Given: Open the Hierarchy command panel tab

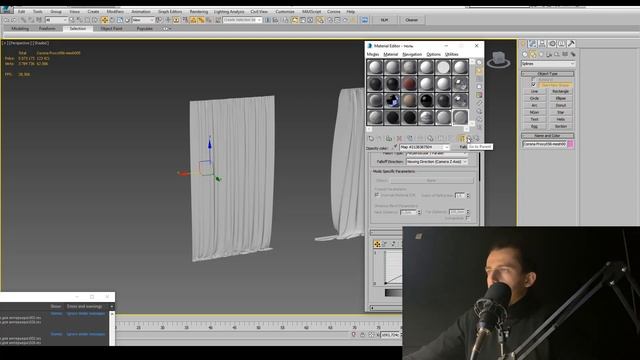Looking at the screenshot, I should tap(542, 44).
